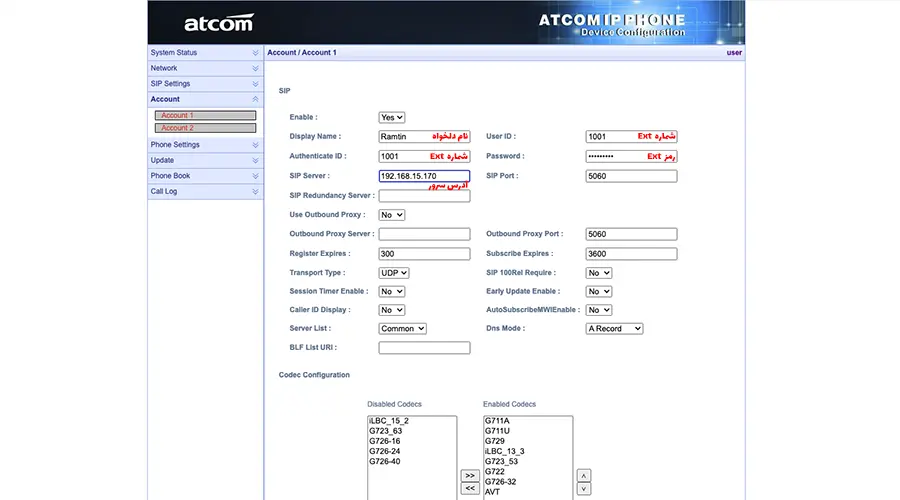Open the Use Outbound Proxy dropdown
Image resolution: width=900 pixels, height=500 pixels.
tap(391, 215)
